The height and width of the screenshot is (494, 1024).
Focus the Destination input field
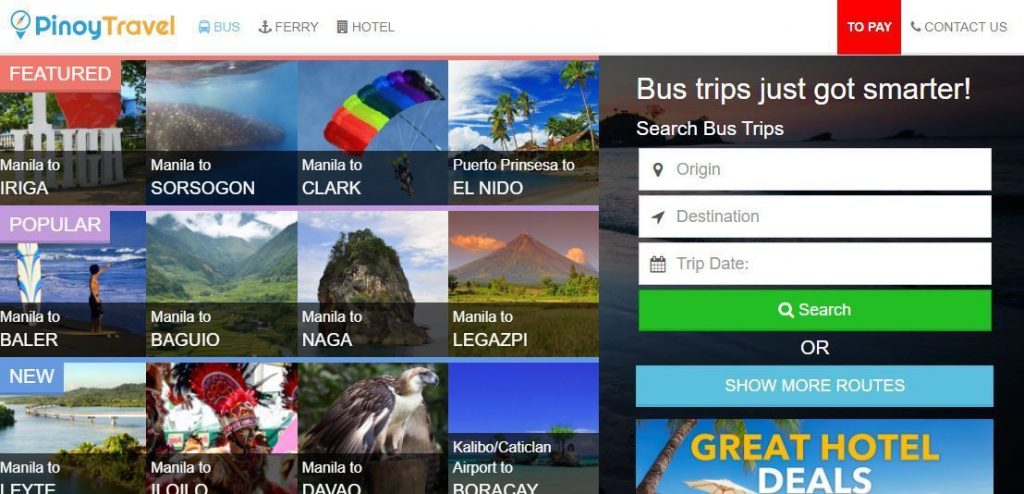[x=814, y=217]
